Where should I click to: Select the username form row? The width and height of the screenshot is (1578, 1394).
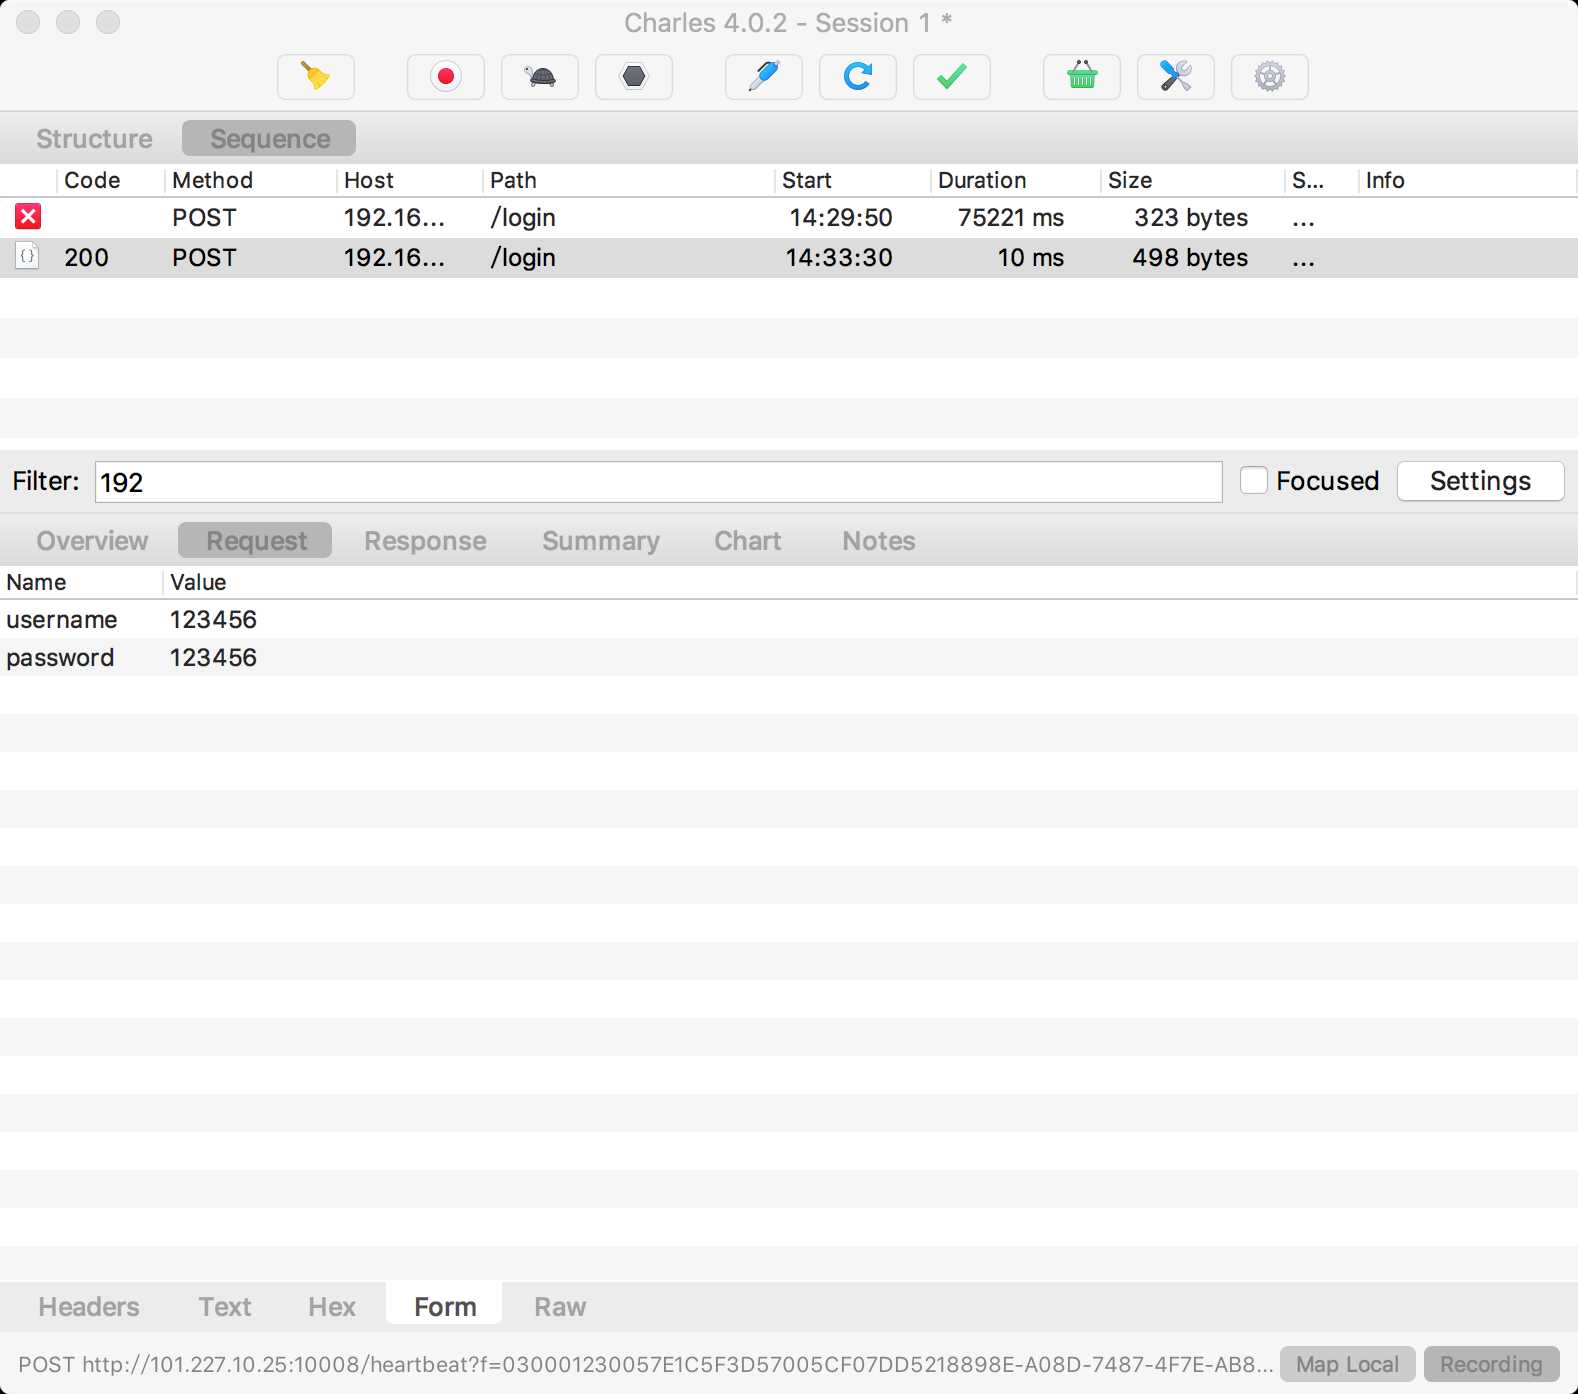point(788,619)
